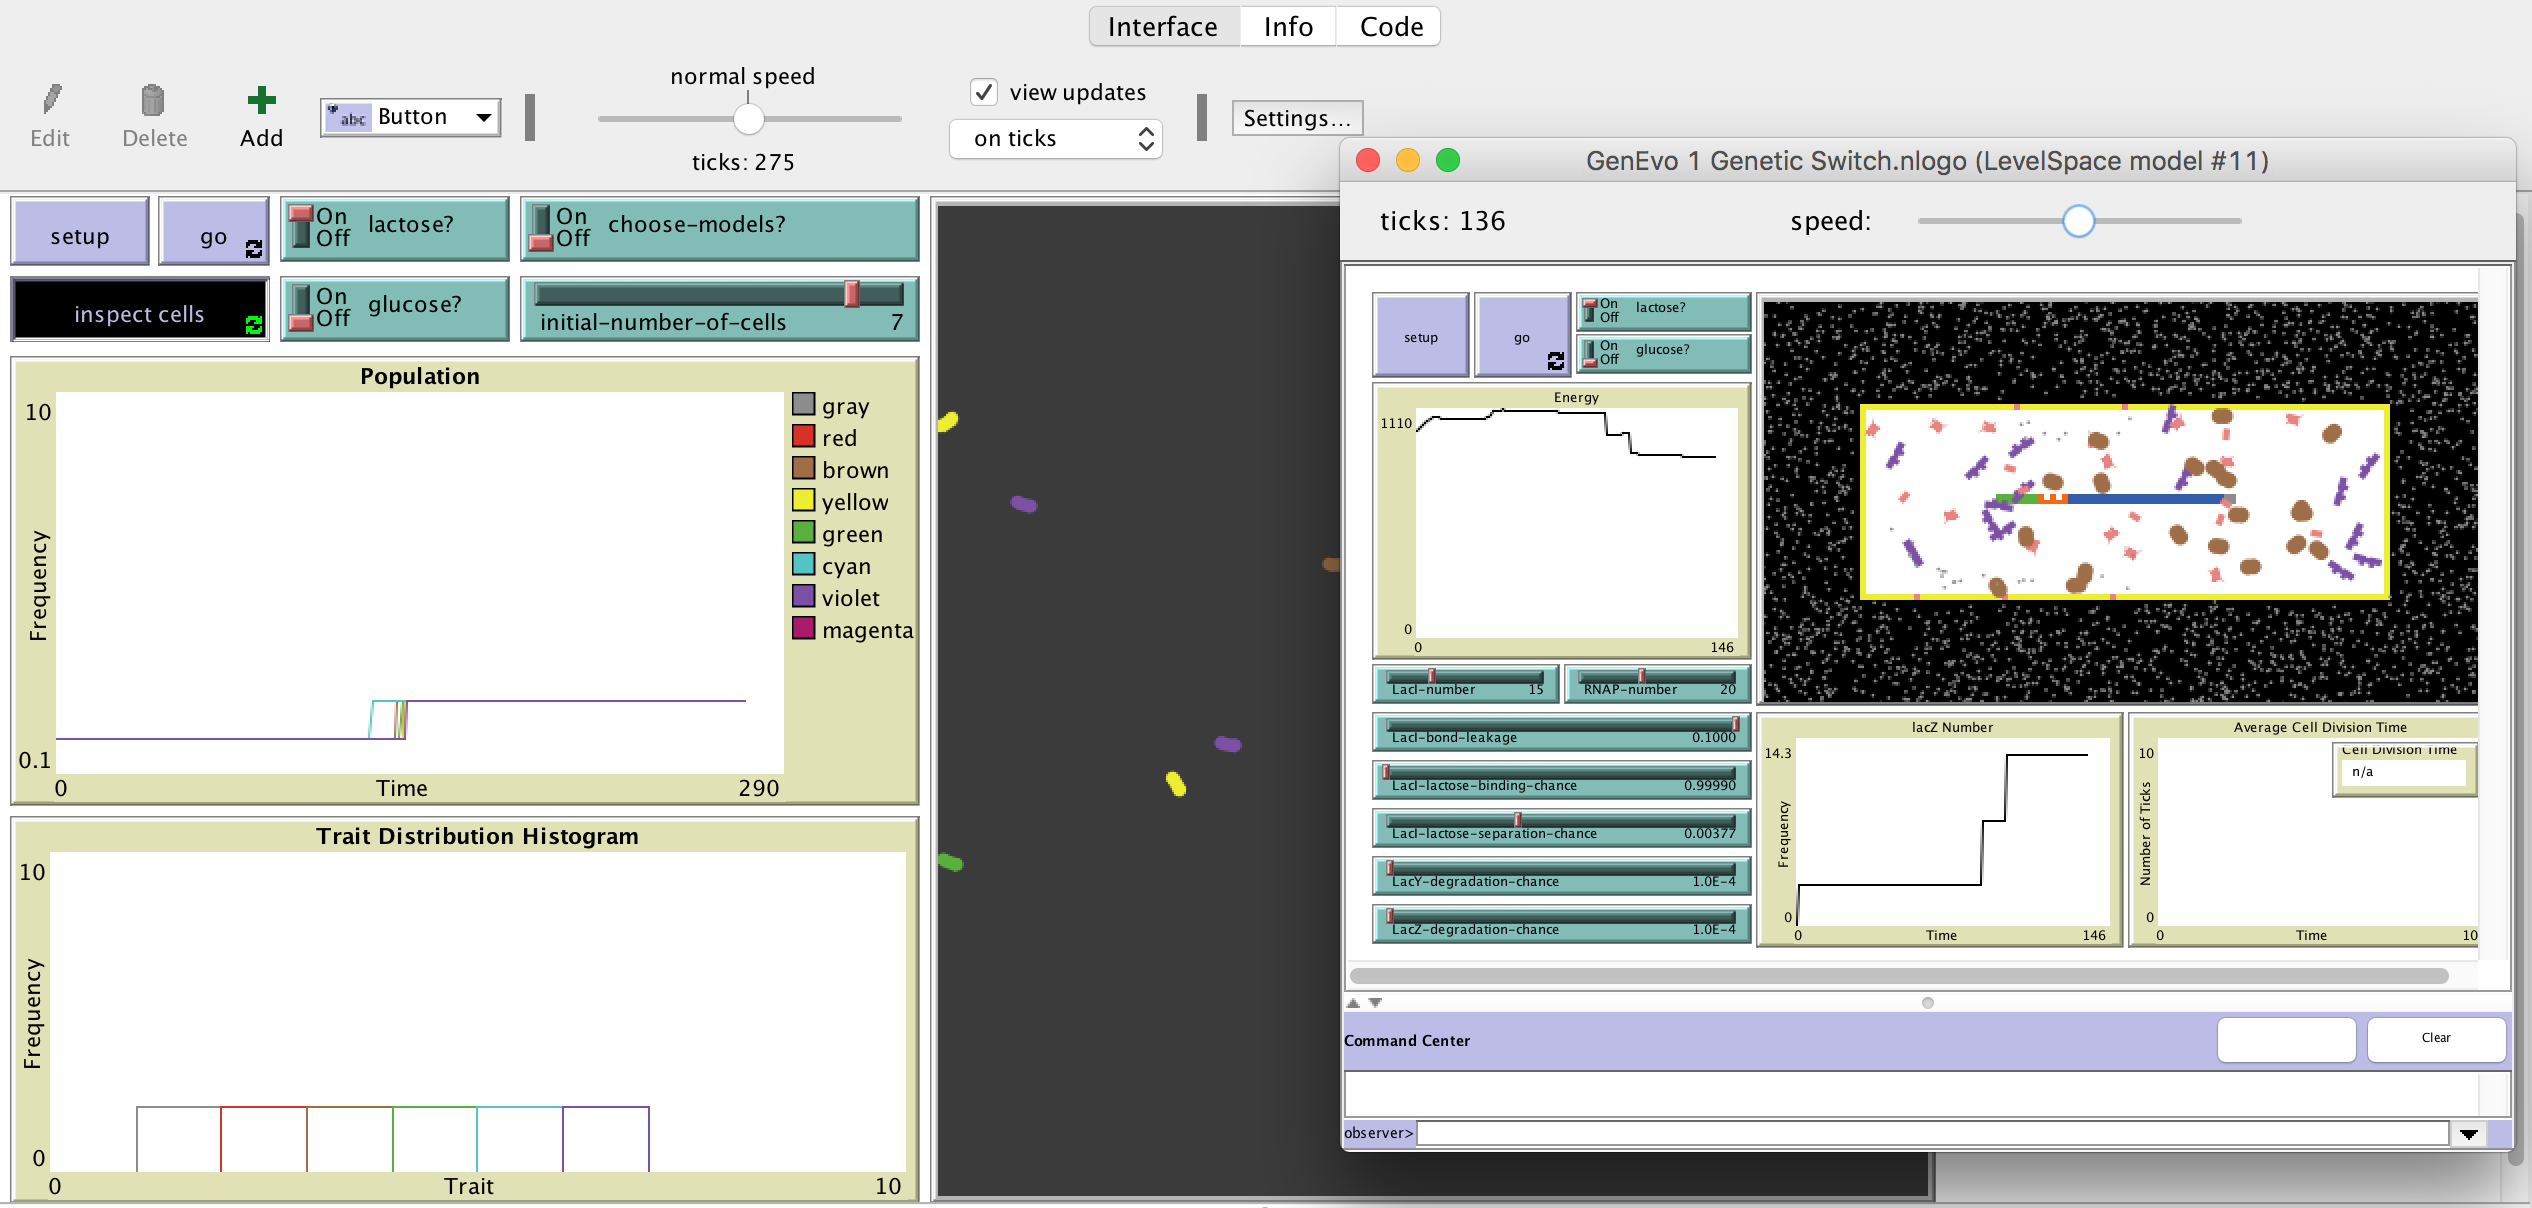
Task: Enable view updates checkbox
Action: click(x=983, y=92)
